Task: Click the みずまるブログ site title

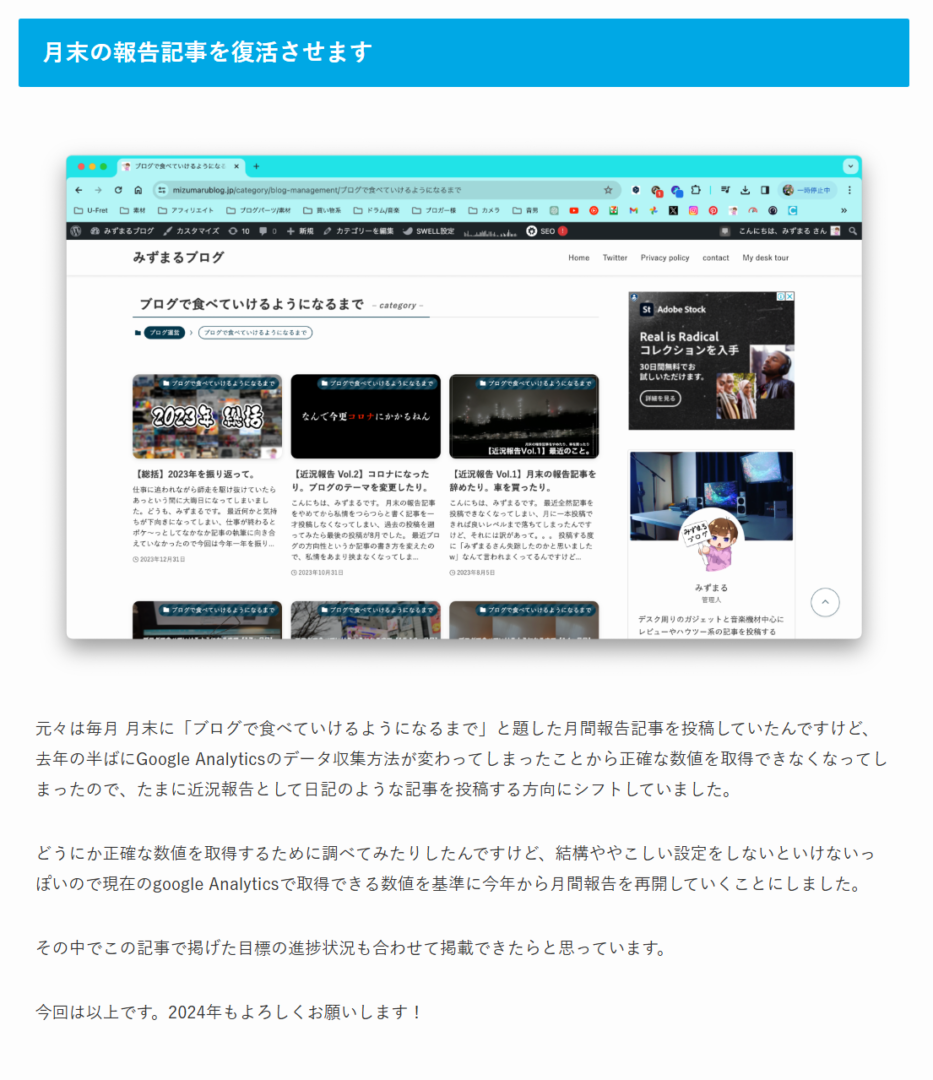Action: pos(178,258)
